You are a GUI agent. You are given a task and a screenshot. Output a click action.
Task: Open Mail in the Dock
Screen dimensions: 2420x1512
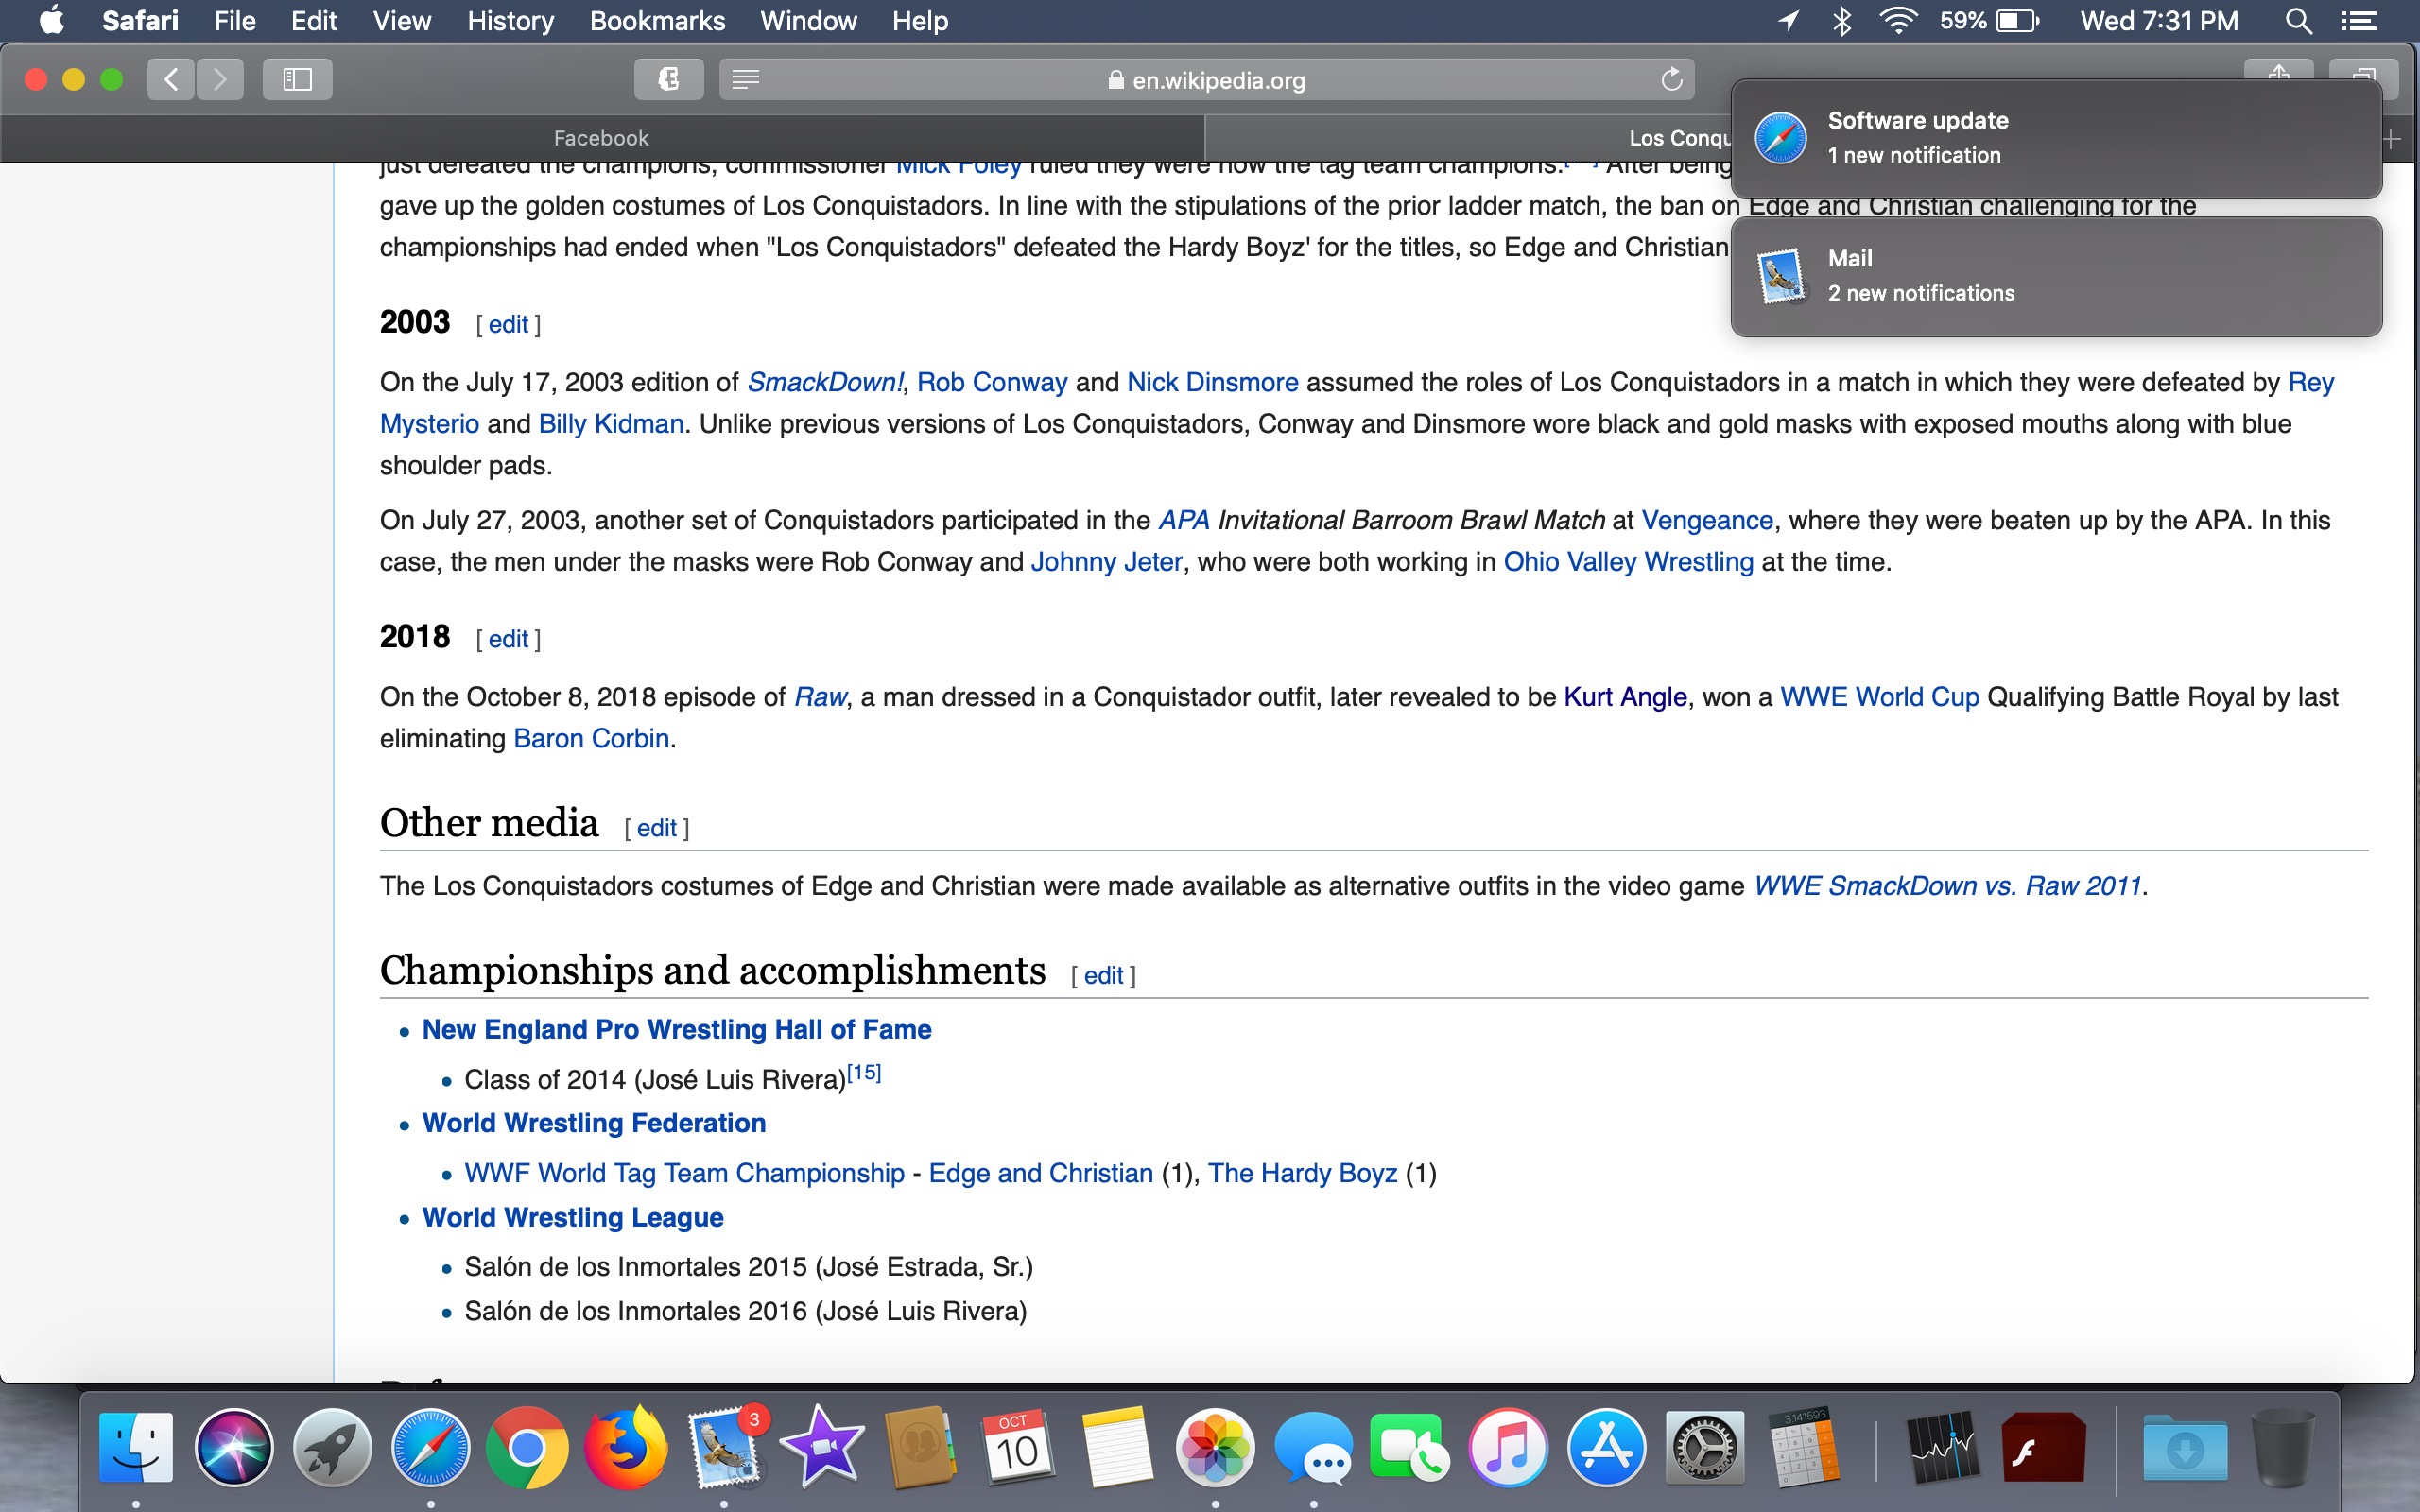tap(724, 1447)
